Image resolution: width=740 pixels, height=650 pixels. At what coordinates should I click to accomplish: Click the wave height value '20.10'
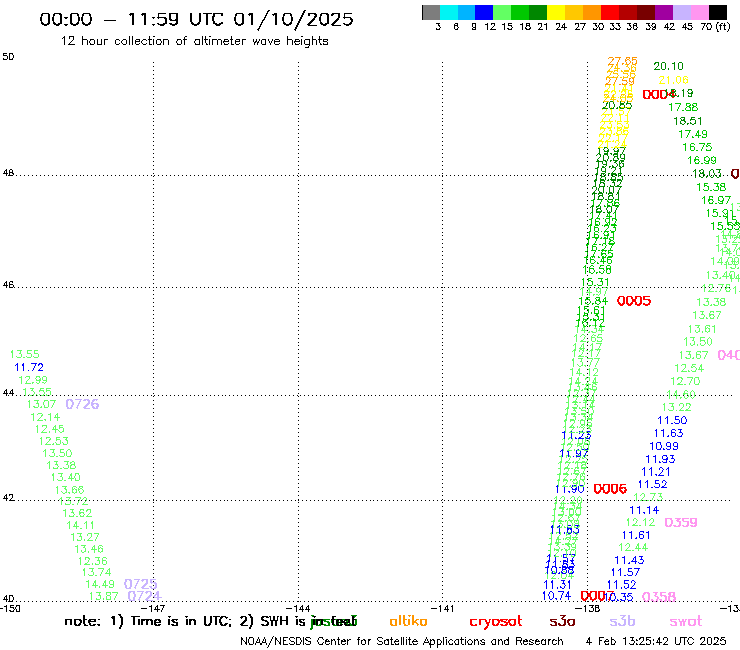click(x=668, y=66)
